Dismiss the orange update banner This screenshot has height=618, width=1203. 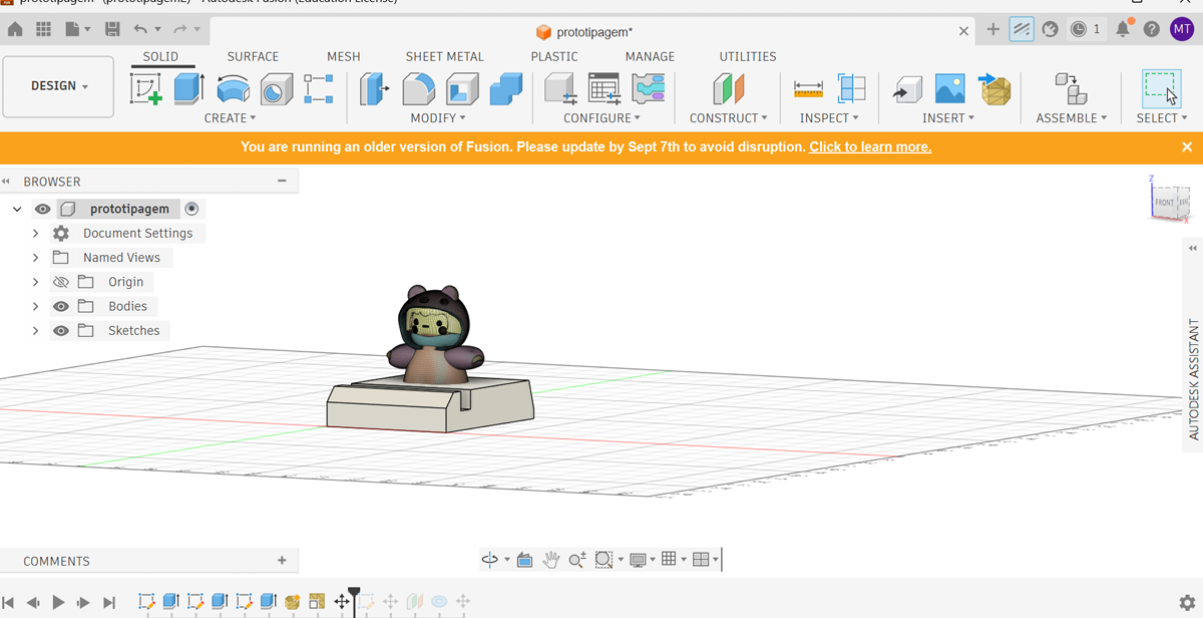point(1187,147)
